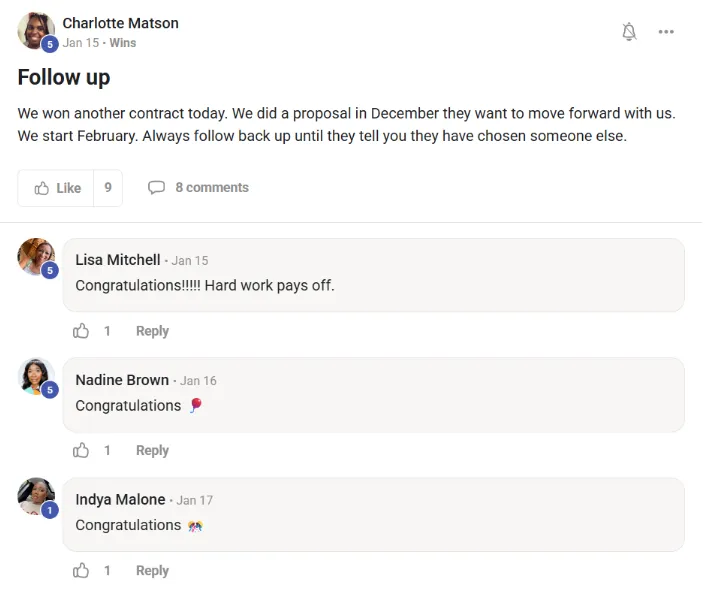Reply to Lisa Mitchell's comment
The image size is (715, 590).
[x=152, y=331]
